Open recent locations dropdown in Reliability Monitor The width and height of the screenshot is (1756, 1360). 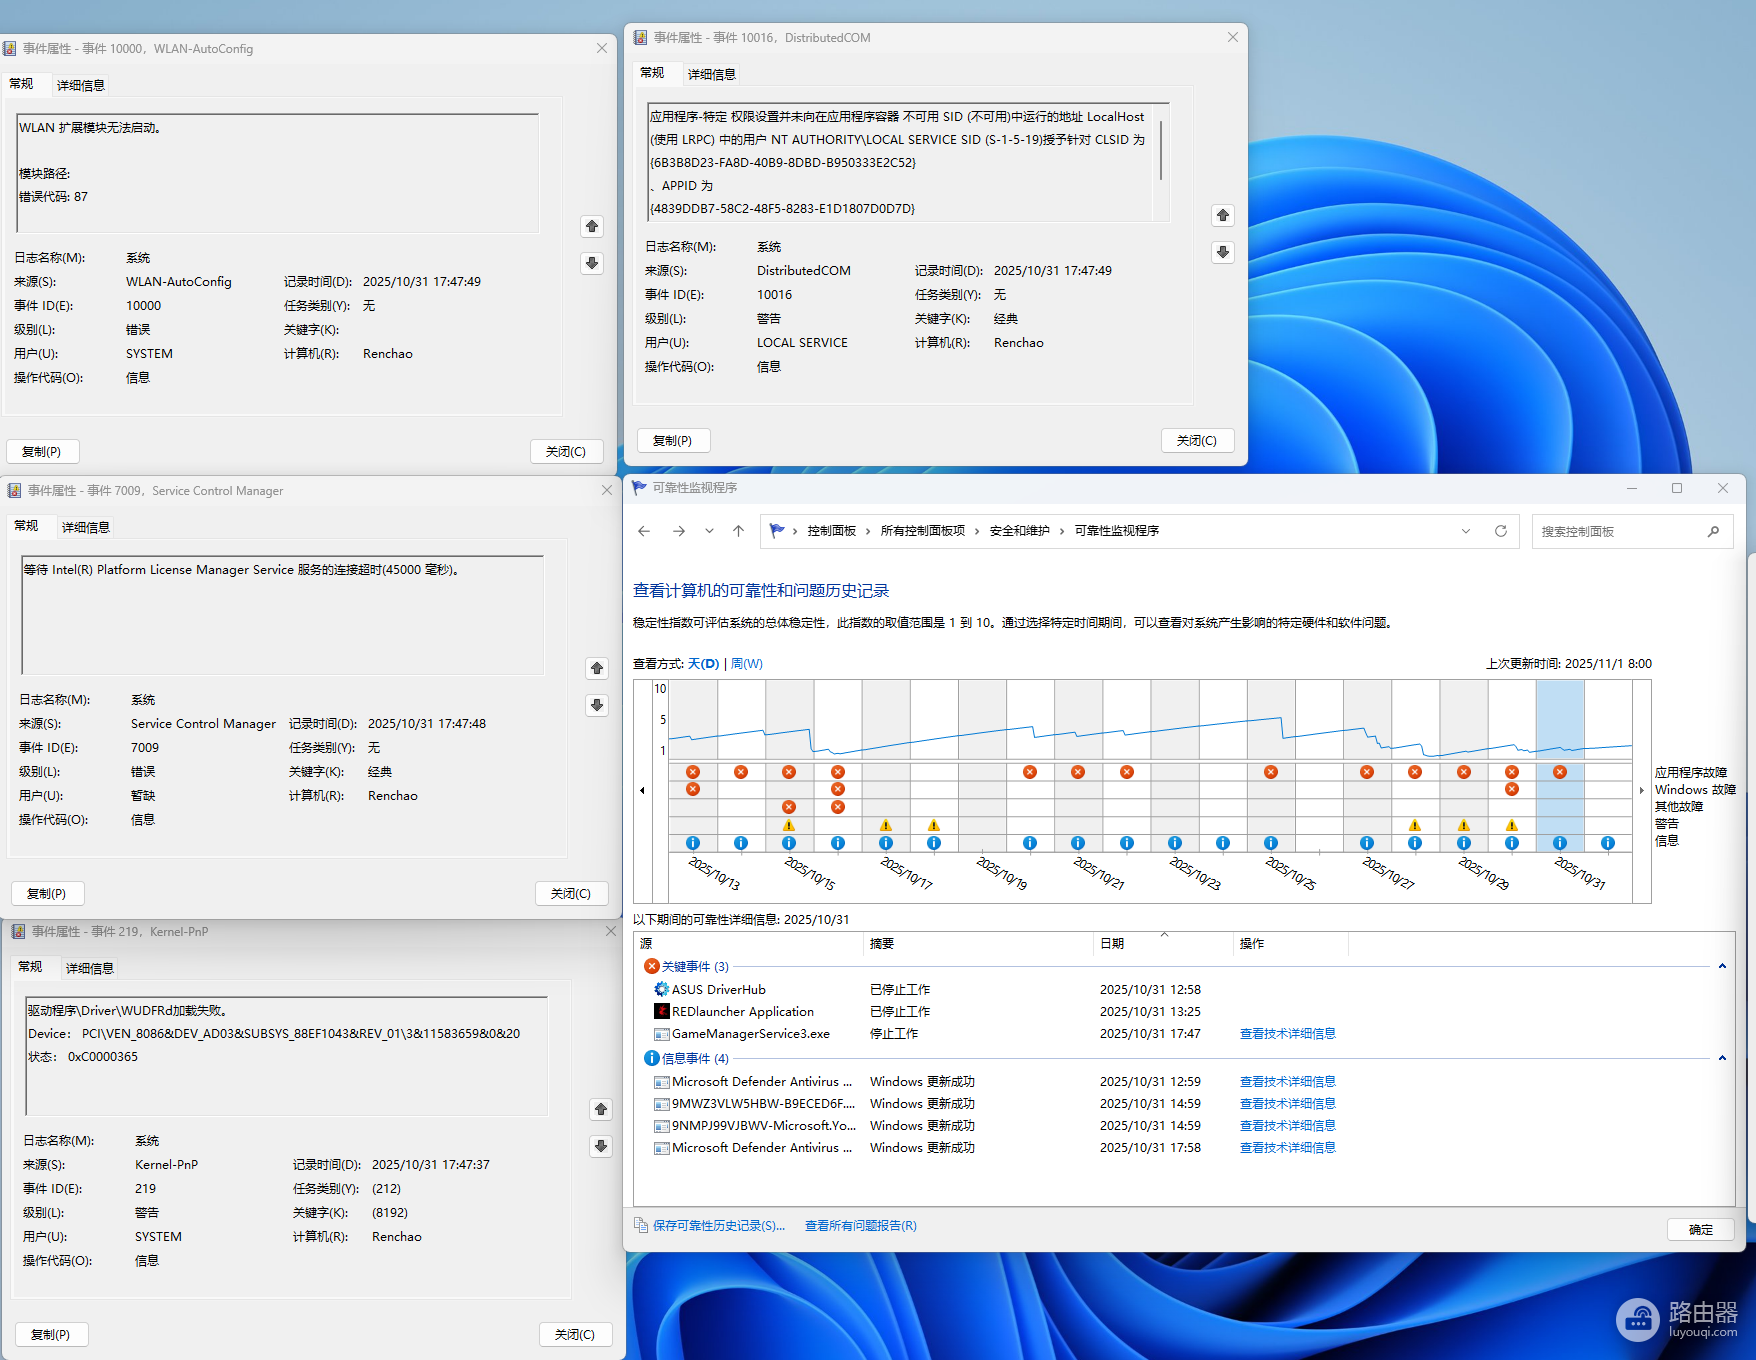[x=709, y=531]
